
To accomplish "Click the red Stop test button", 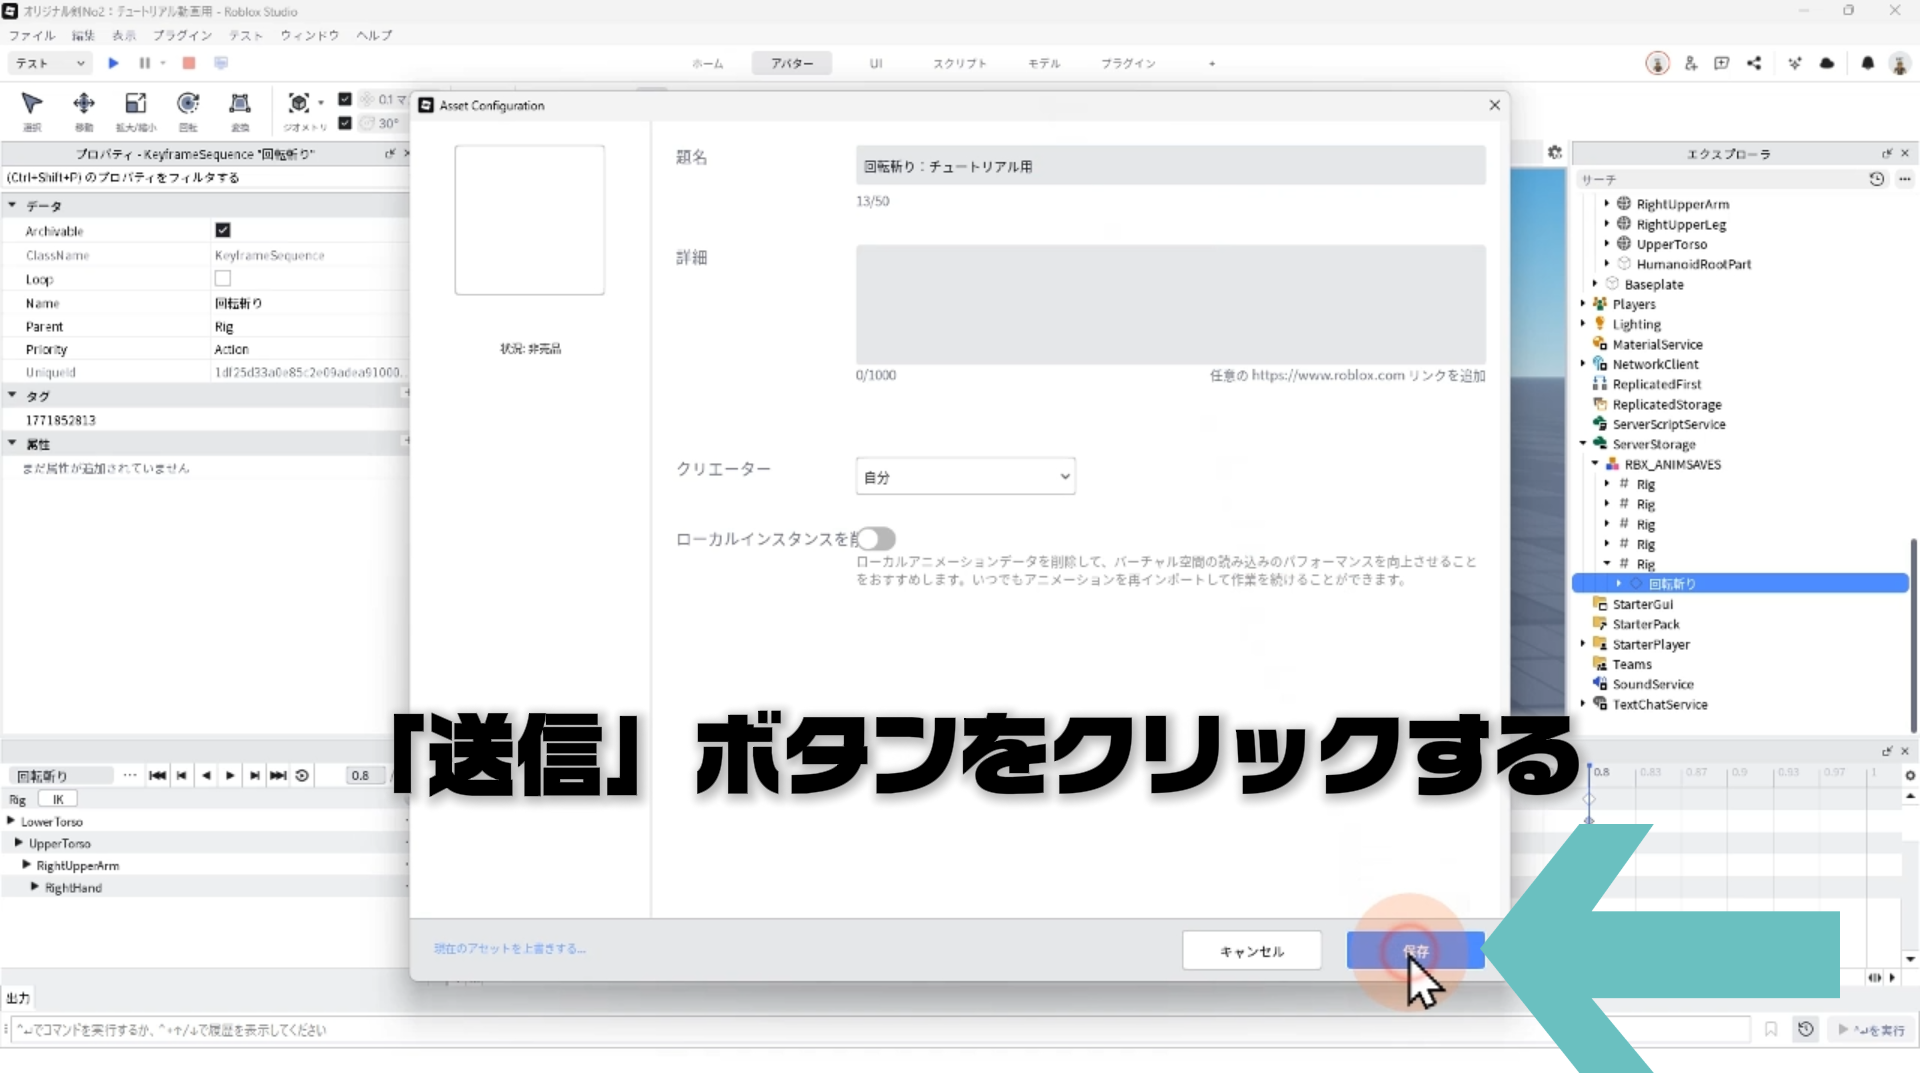I will pyautogui.click(x=188, y=63).
